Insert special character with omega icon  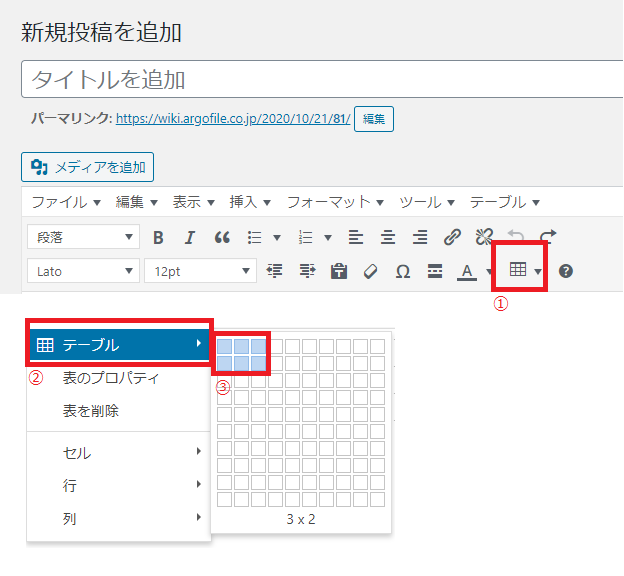(x=403, y=271)
